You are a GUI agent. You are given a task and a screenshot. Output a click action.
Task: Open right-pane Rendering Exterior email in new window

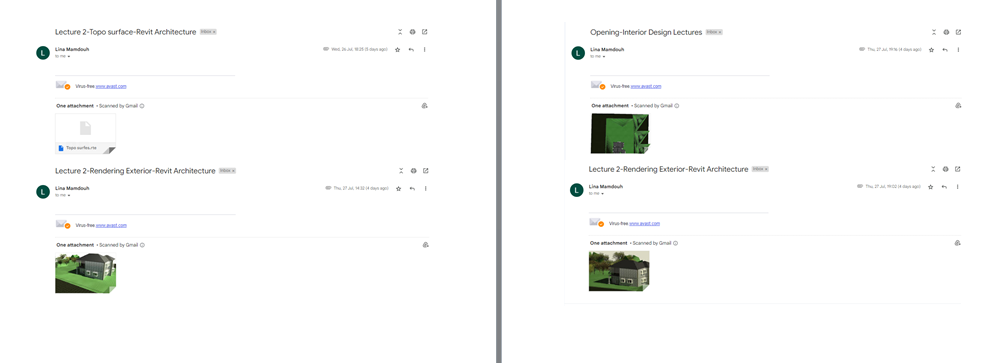(x=957, y=169)
